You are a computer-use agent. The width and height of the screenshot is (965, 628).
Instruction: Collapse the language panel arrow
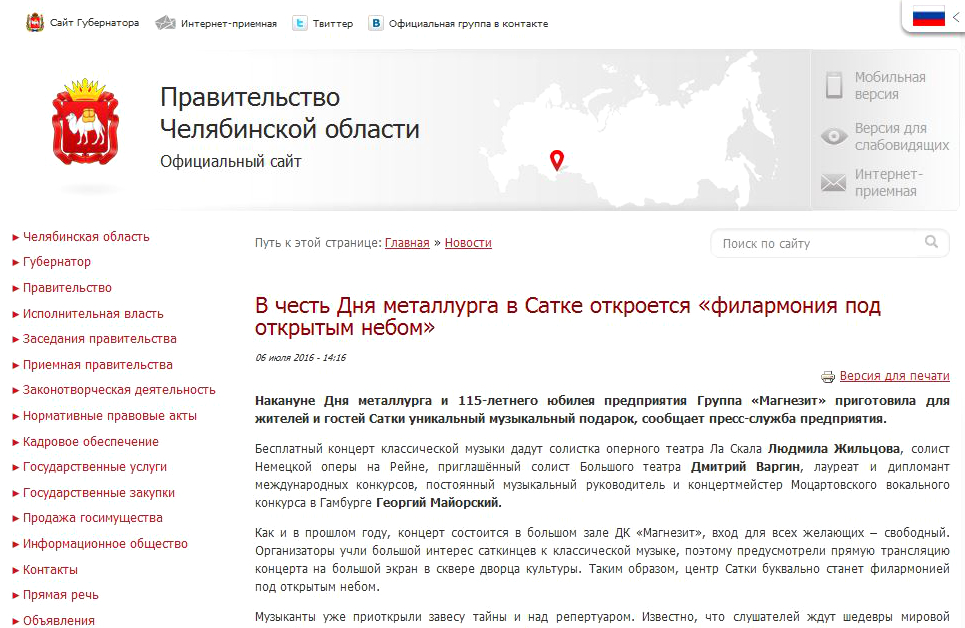[x=956, y=17]
